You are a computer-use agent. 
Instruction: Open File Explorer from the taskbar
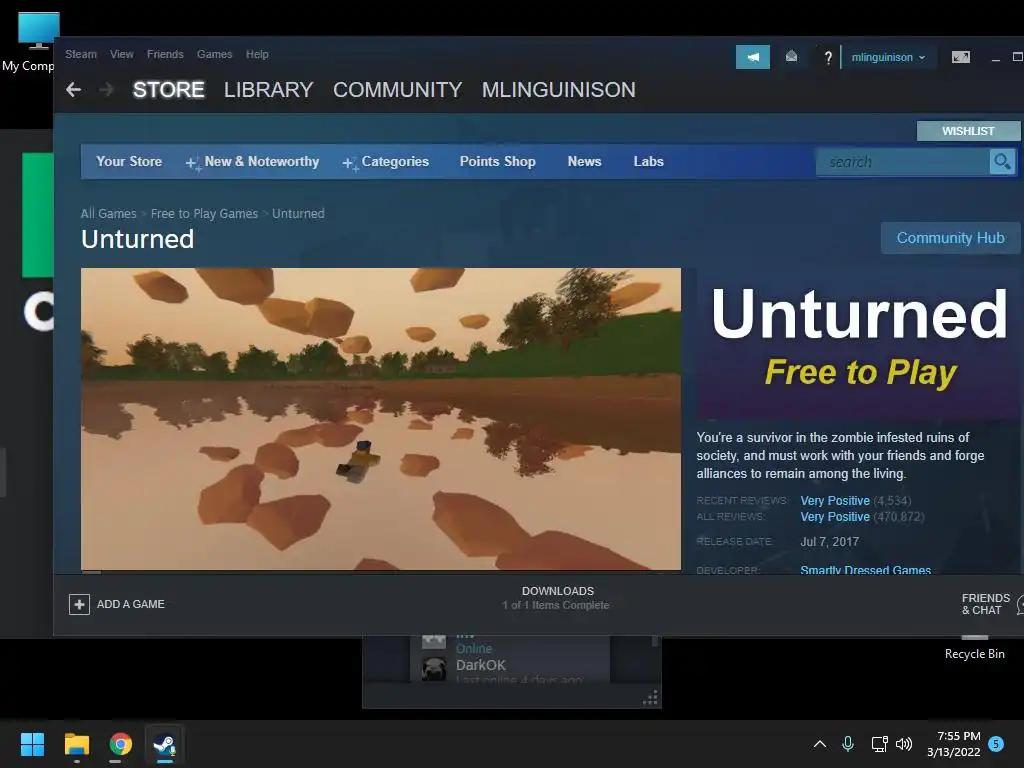click(x=76, y=744)
